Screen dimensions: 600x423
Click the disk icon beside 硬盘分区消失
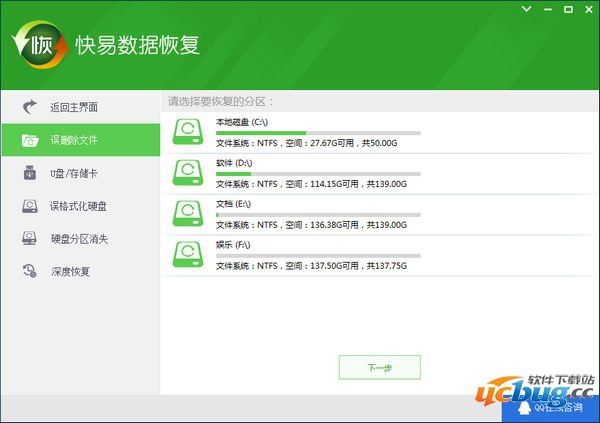[29, 238]
